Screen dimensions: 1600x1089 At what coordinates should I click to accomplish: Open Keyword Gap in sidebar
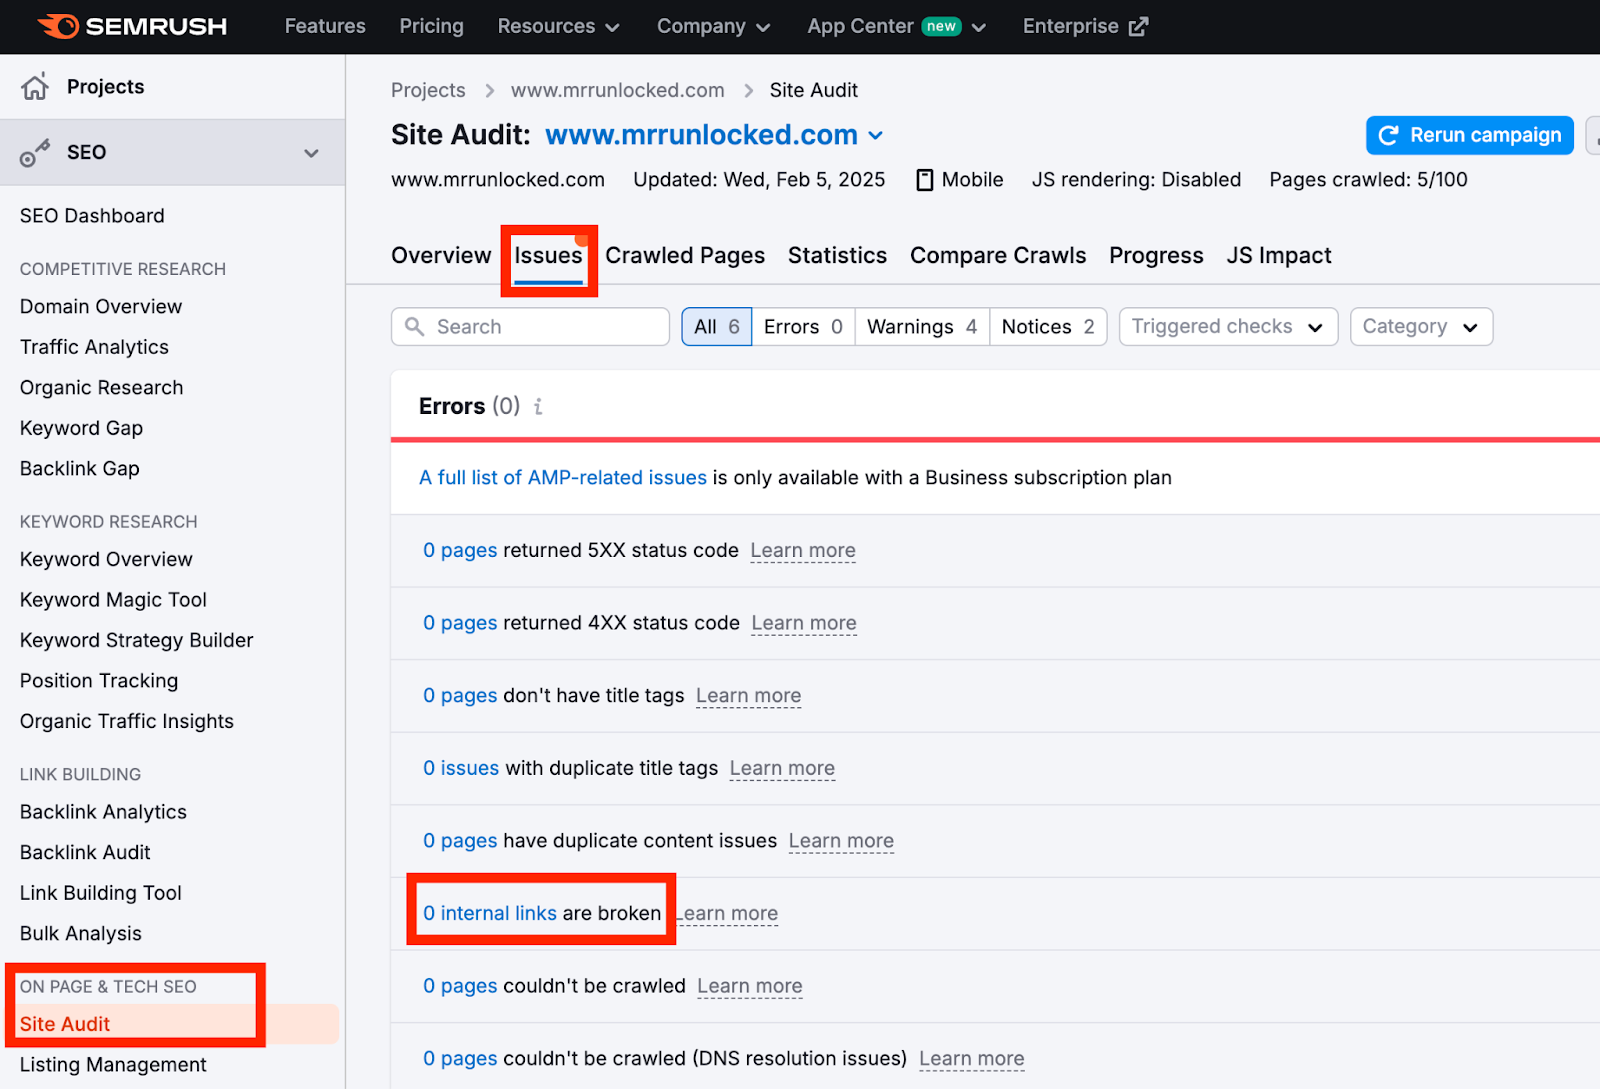click(x=81, y=428)
